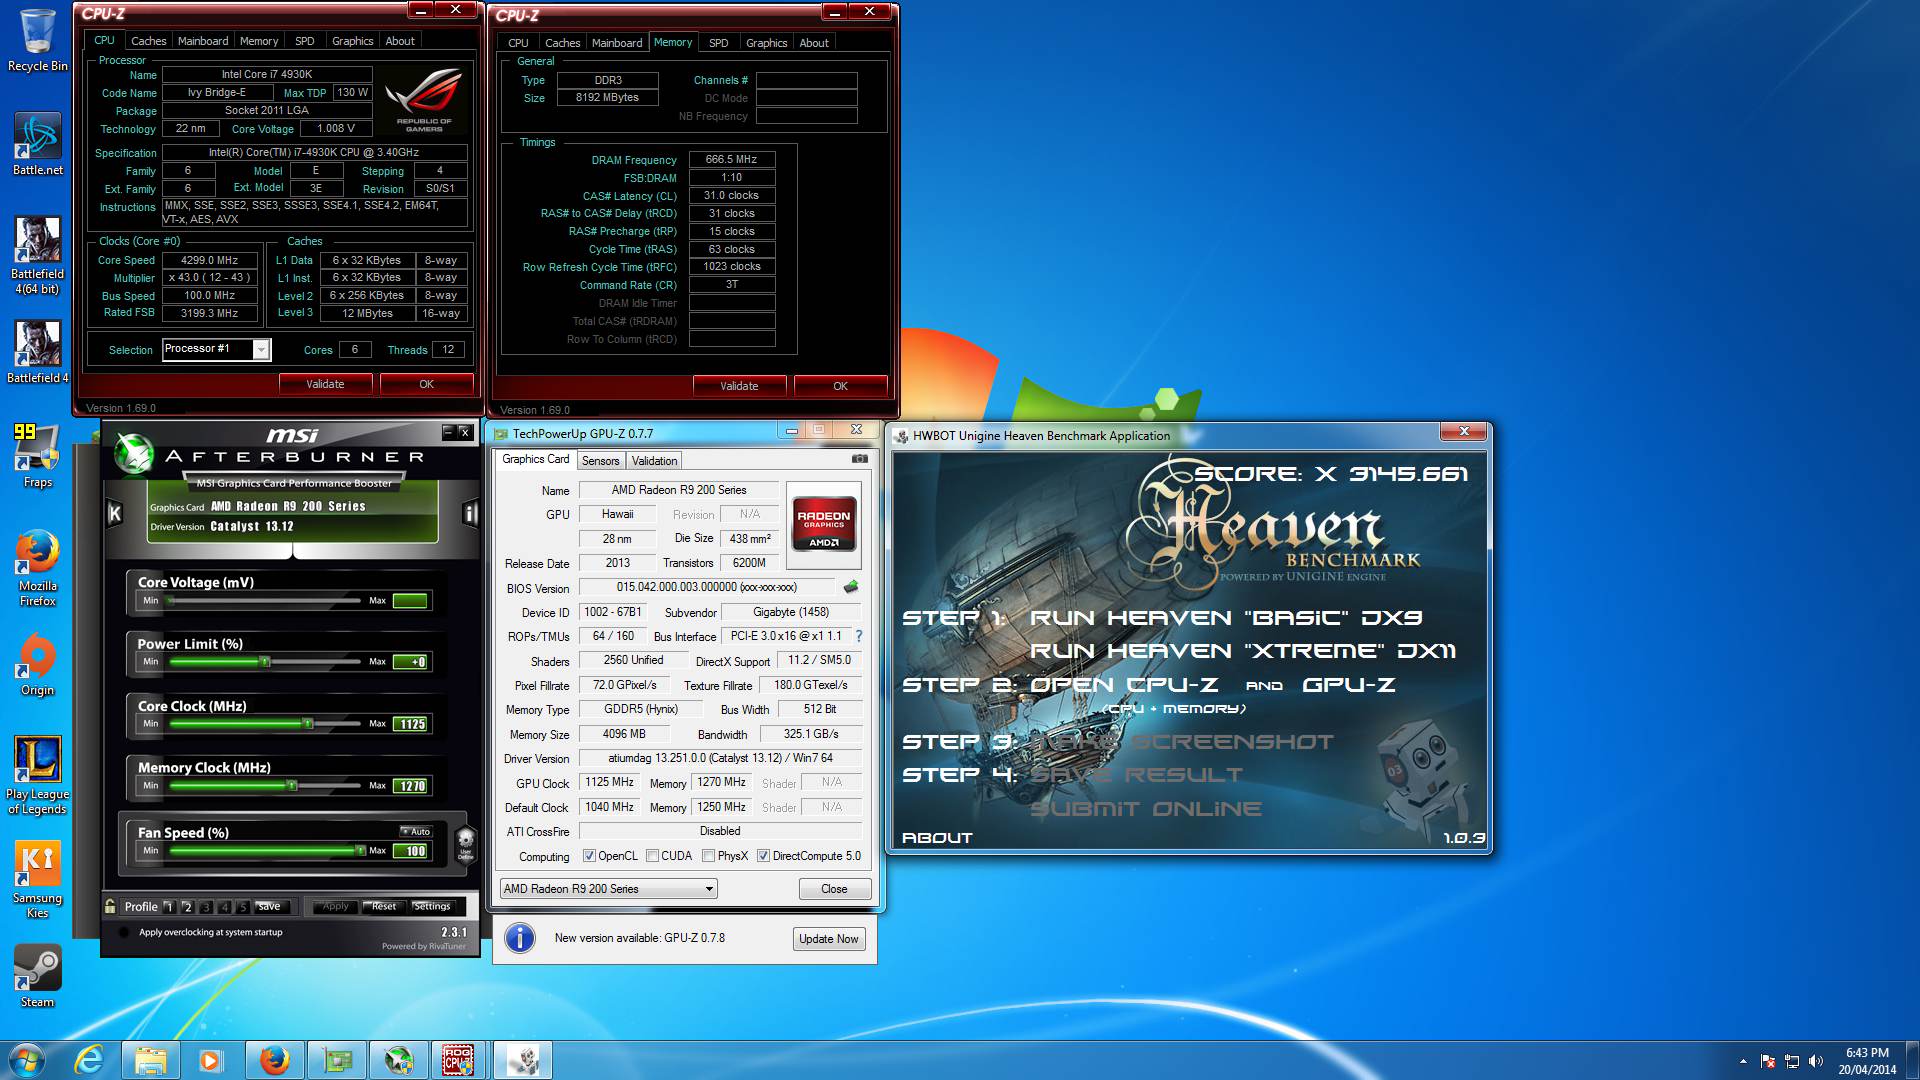
Task: Select Afterburner profile slot 2
Action: point(187,907)
